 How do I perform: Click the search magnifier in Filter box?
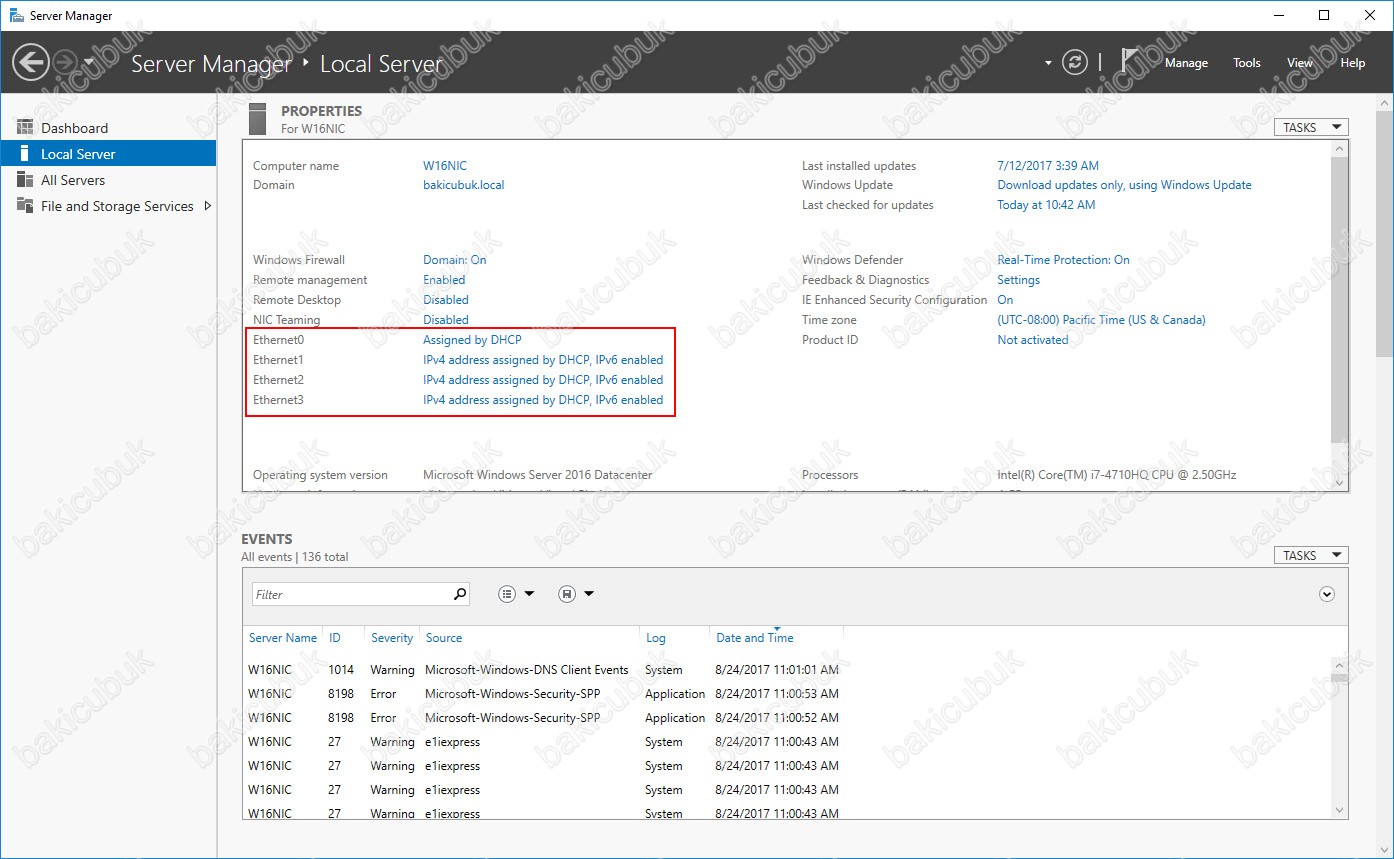click(x=459, y=594)
